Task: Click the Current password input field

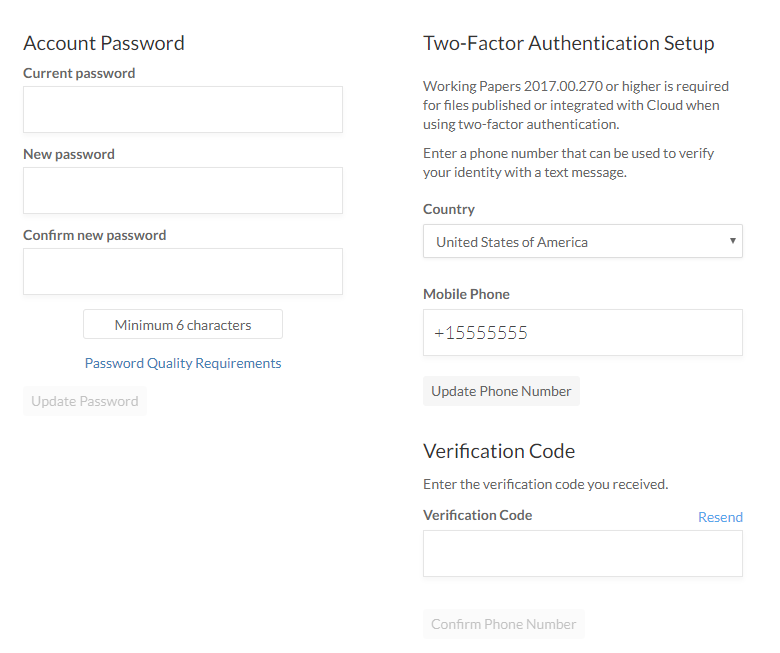Action: (x=182, y=109)
